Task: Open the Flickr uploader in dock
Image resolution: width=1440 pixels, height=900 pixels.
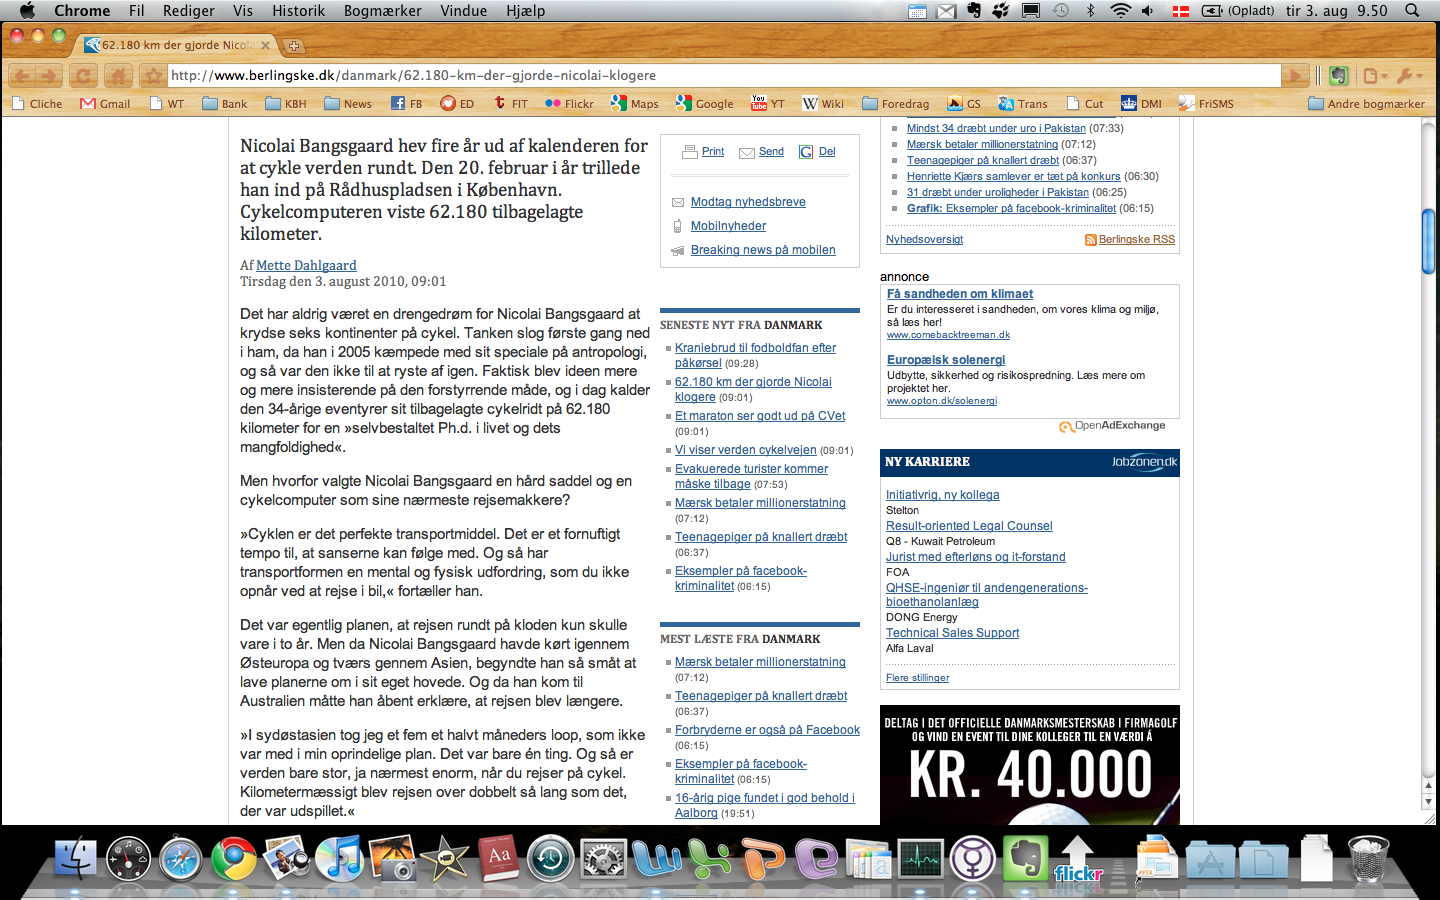Action: tap(1078, 860)
